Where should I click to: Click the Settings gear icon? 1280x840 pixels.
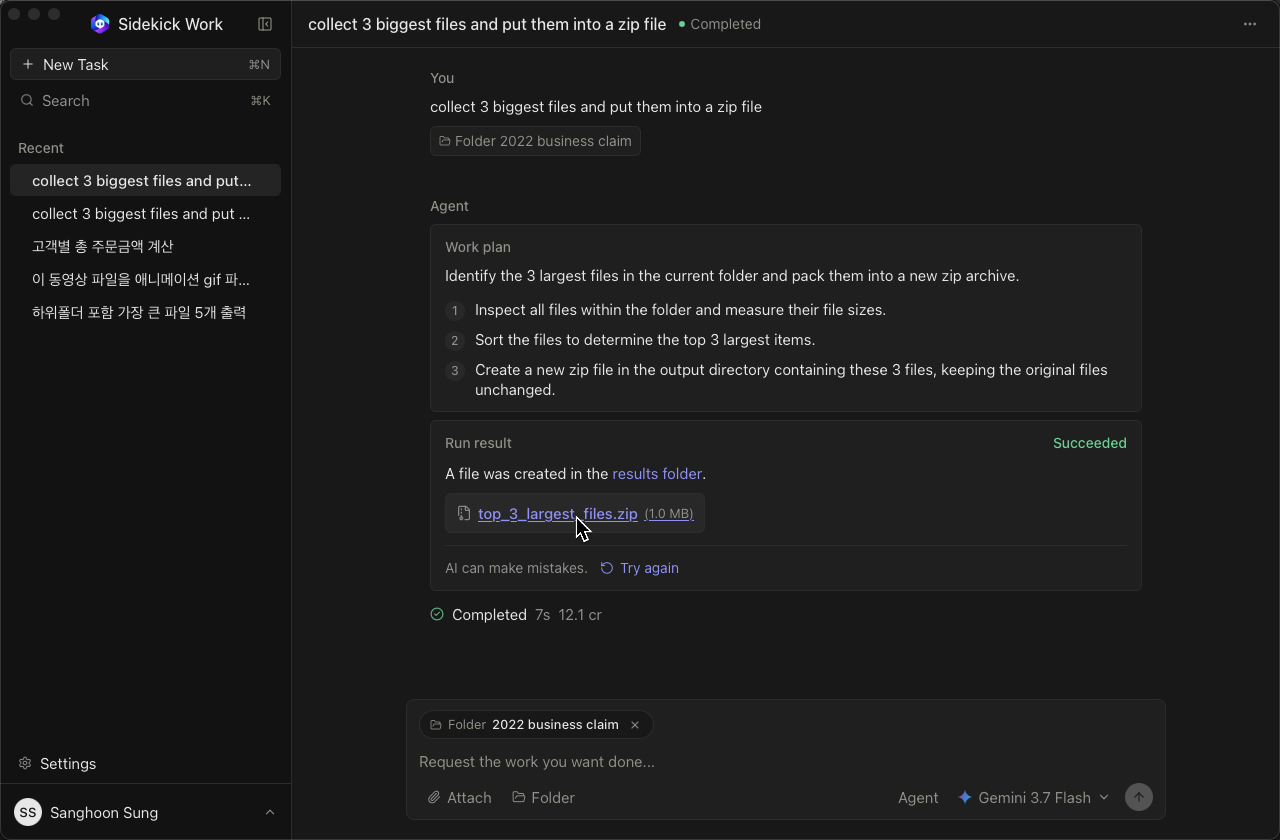pyautogui.click(x=25, y=763)
